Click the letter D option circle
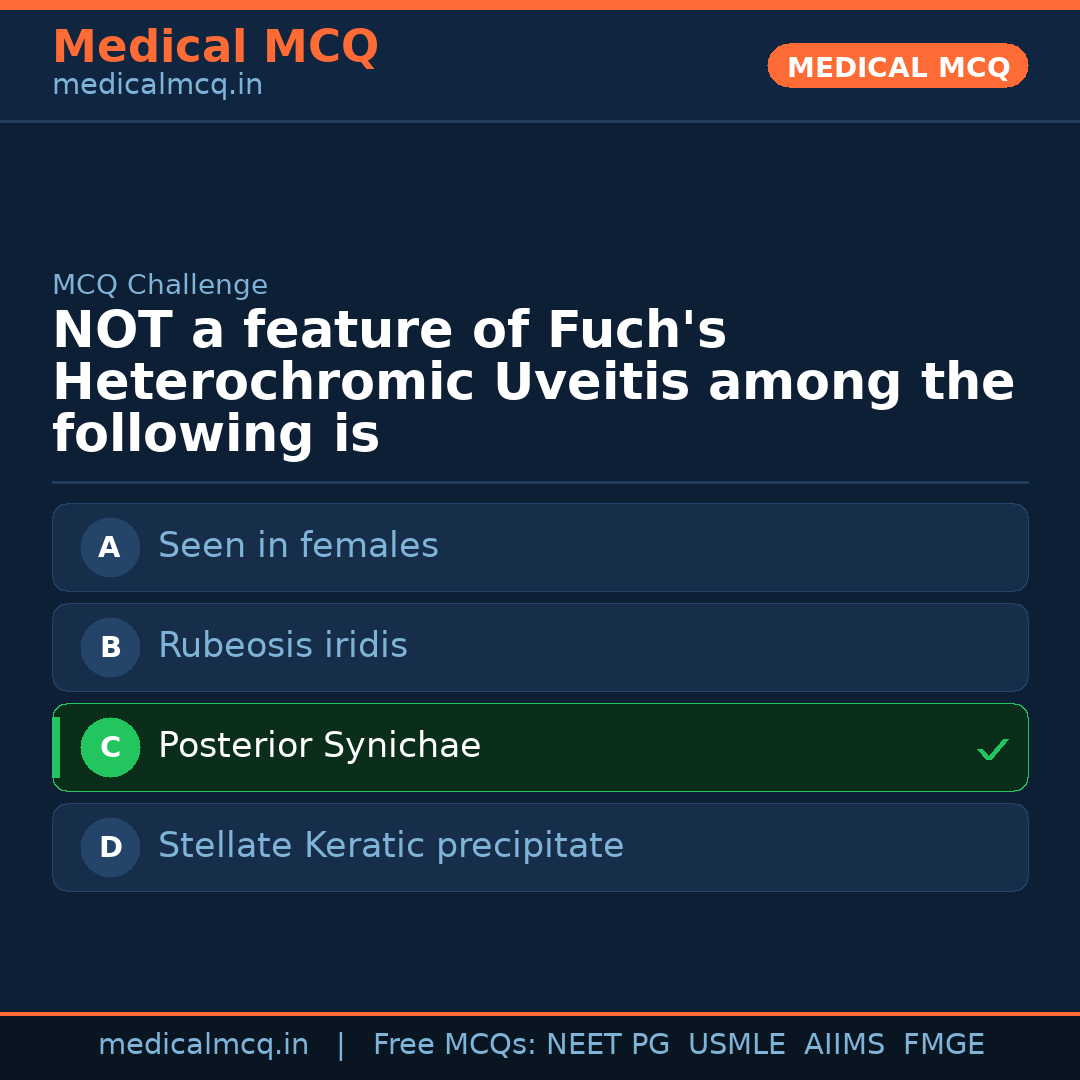Viewport: 1080px width, 1080px height. pyautogui.click(x=110, y=847)
